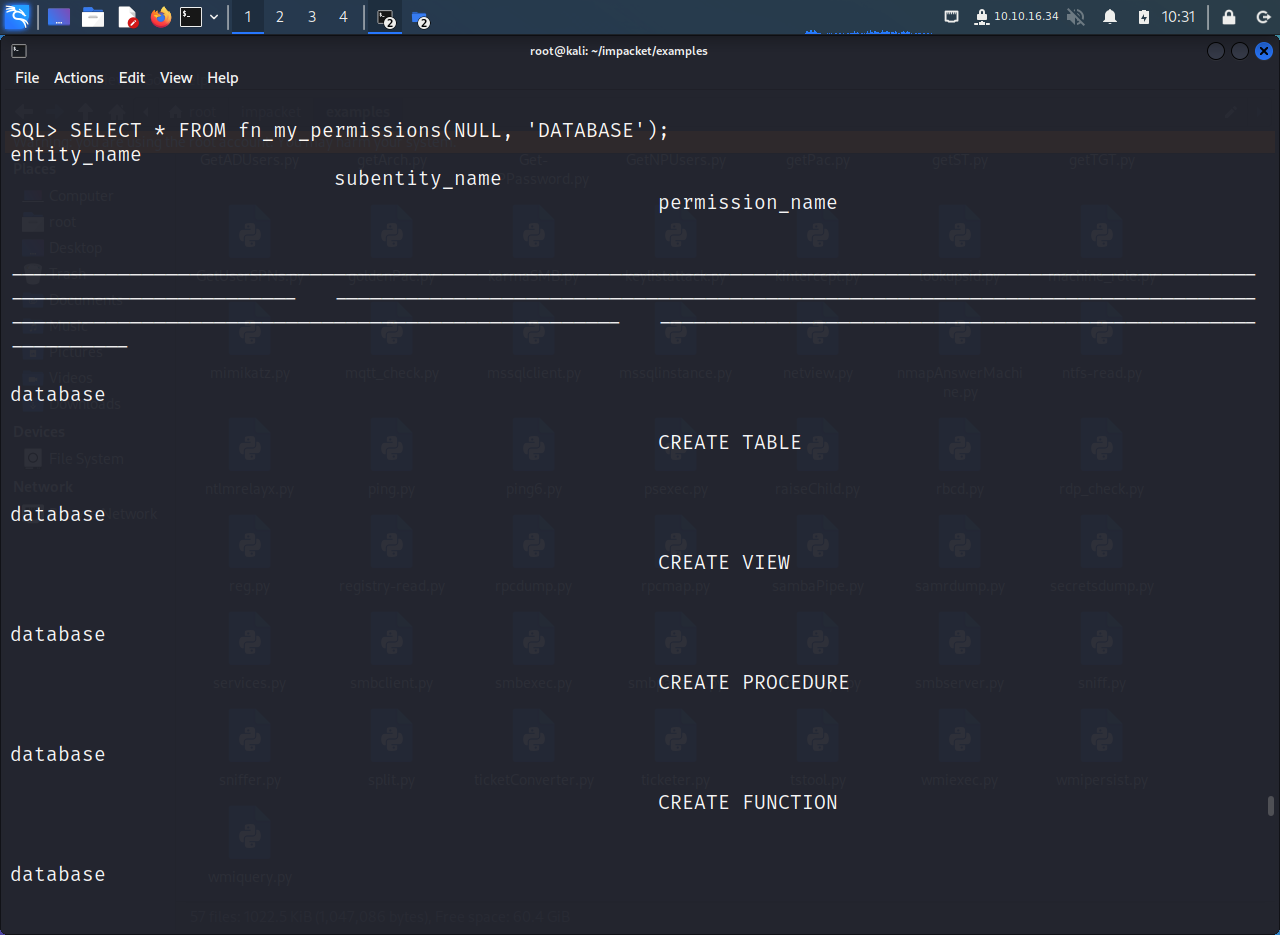This screenshot has width=1280, height=935.
Task: Click the show desktop panel icon
Action: 59,17
